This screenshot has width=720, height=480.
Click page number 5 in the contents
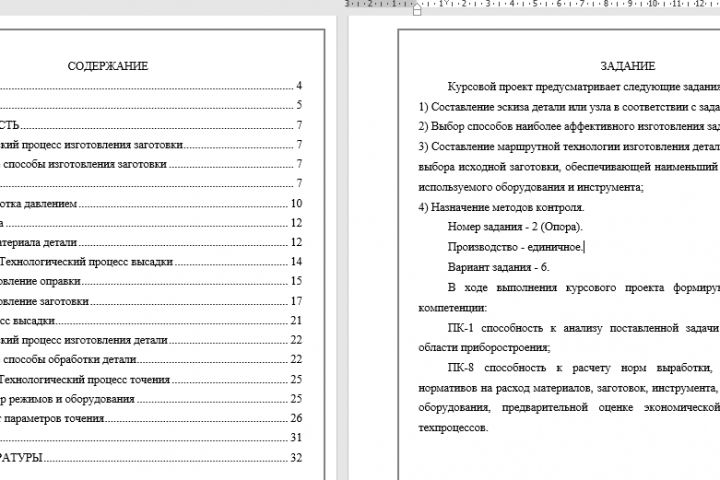click(299, 105)
